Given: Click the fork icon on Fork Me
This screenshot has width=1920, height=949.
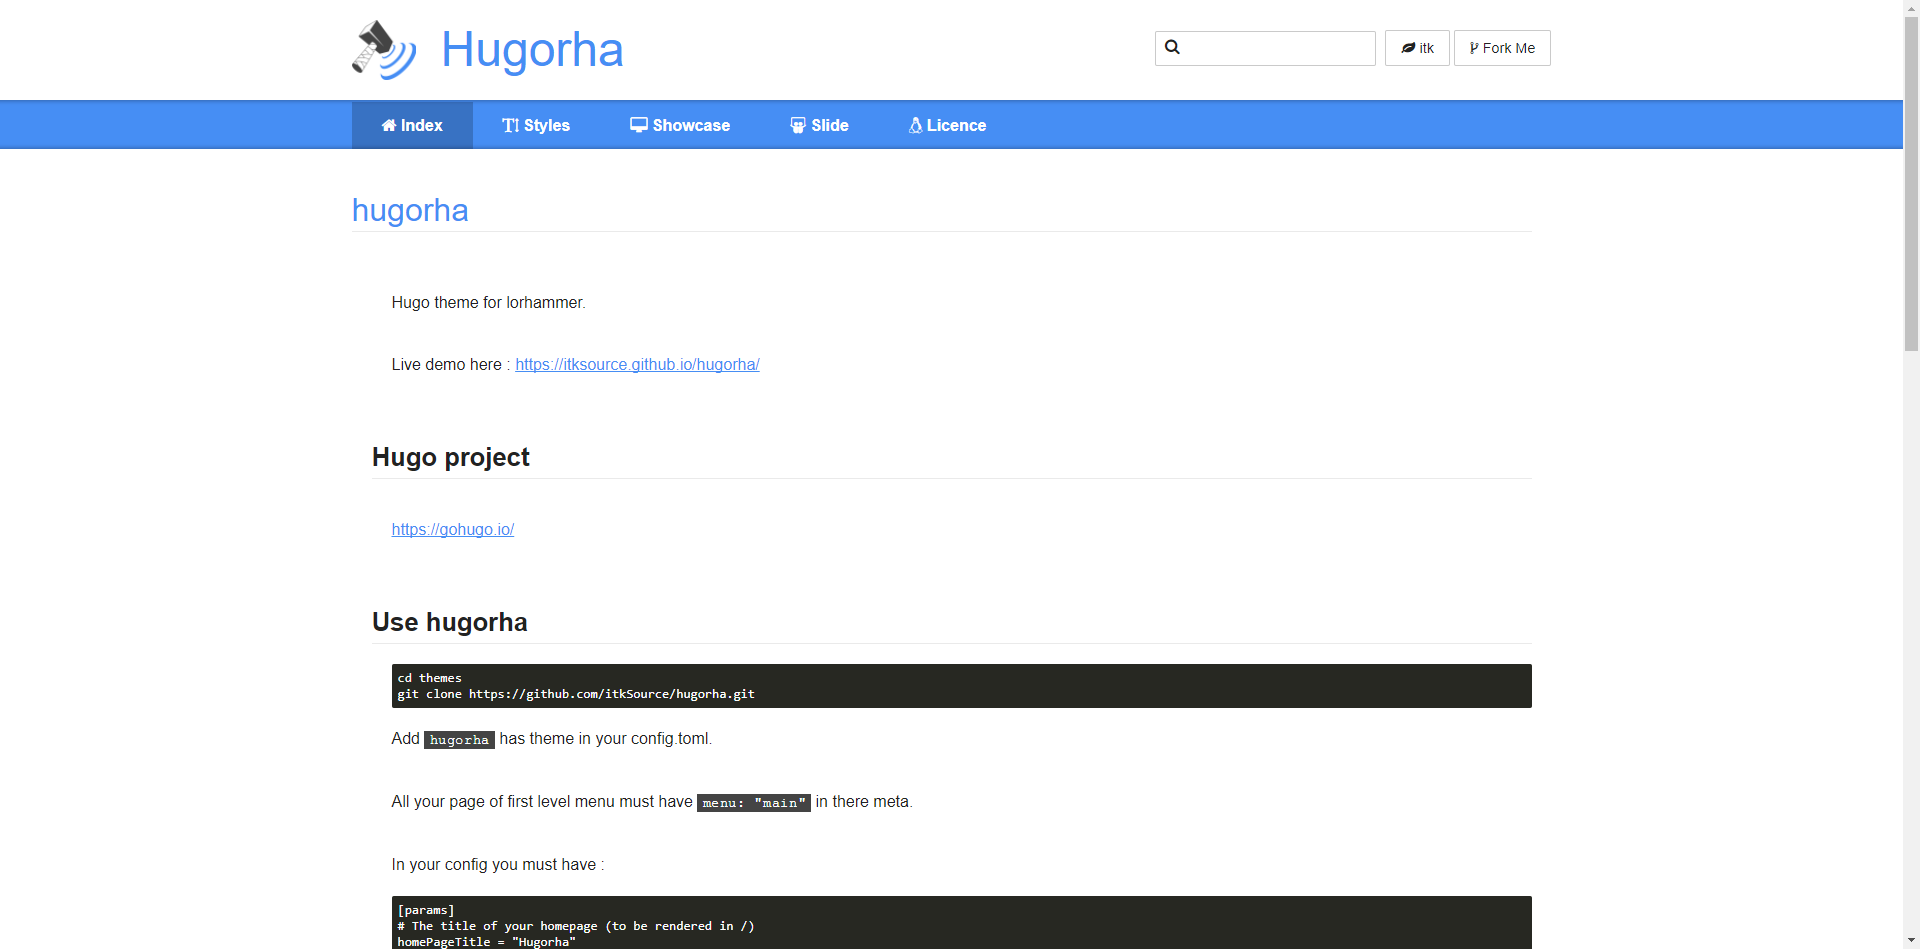Looking at the screenshot, I should [x=1474, y=48].
